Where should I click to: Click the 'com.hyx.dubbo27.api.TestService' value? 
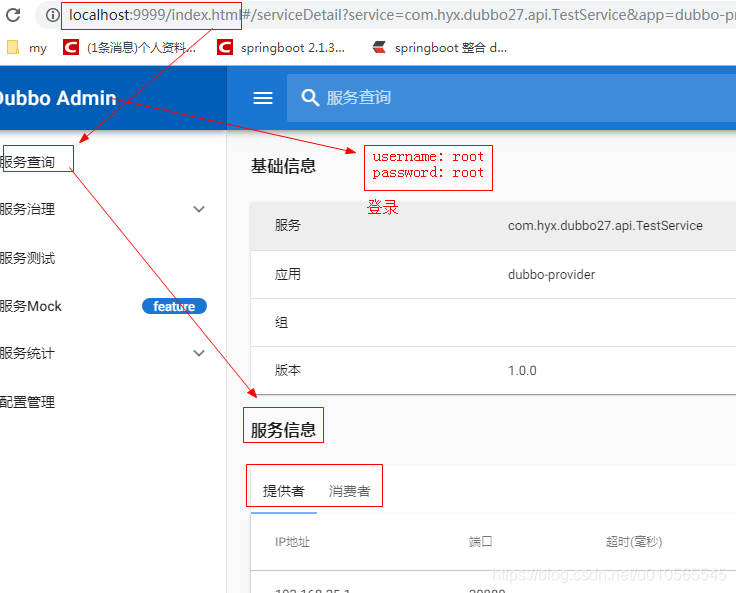pos(605,226)
